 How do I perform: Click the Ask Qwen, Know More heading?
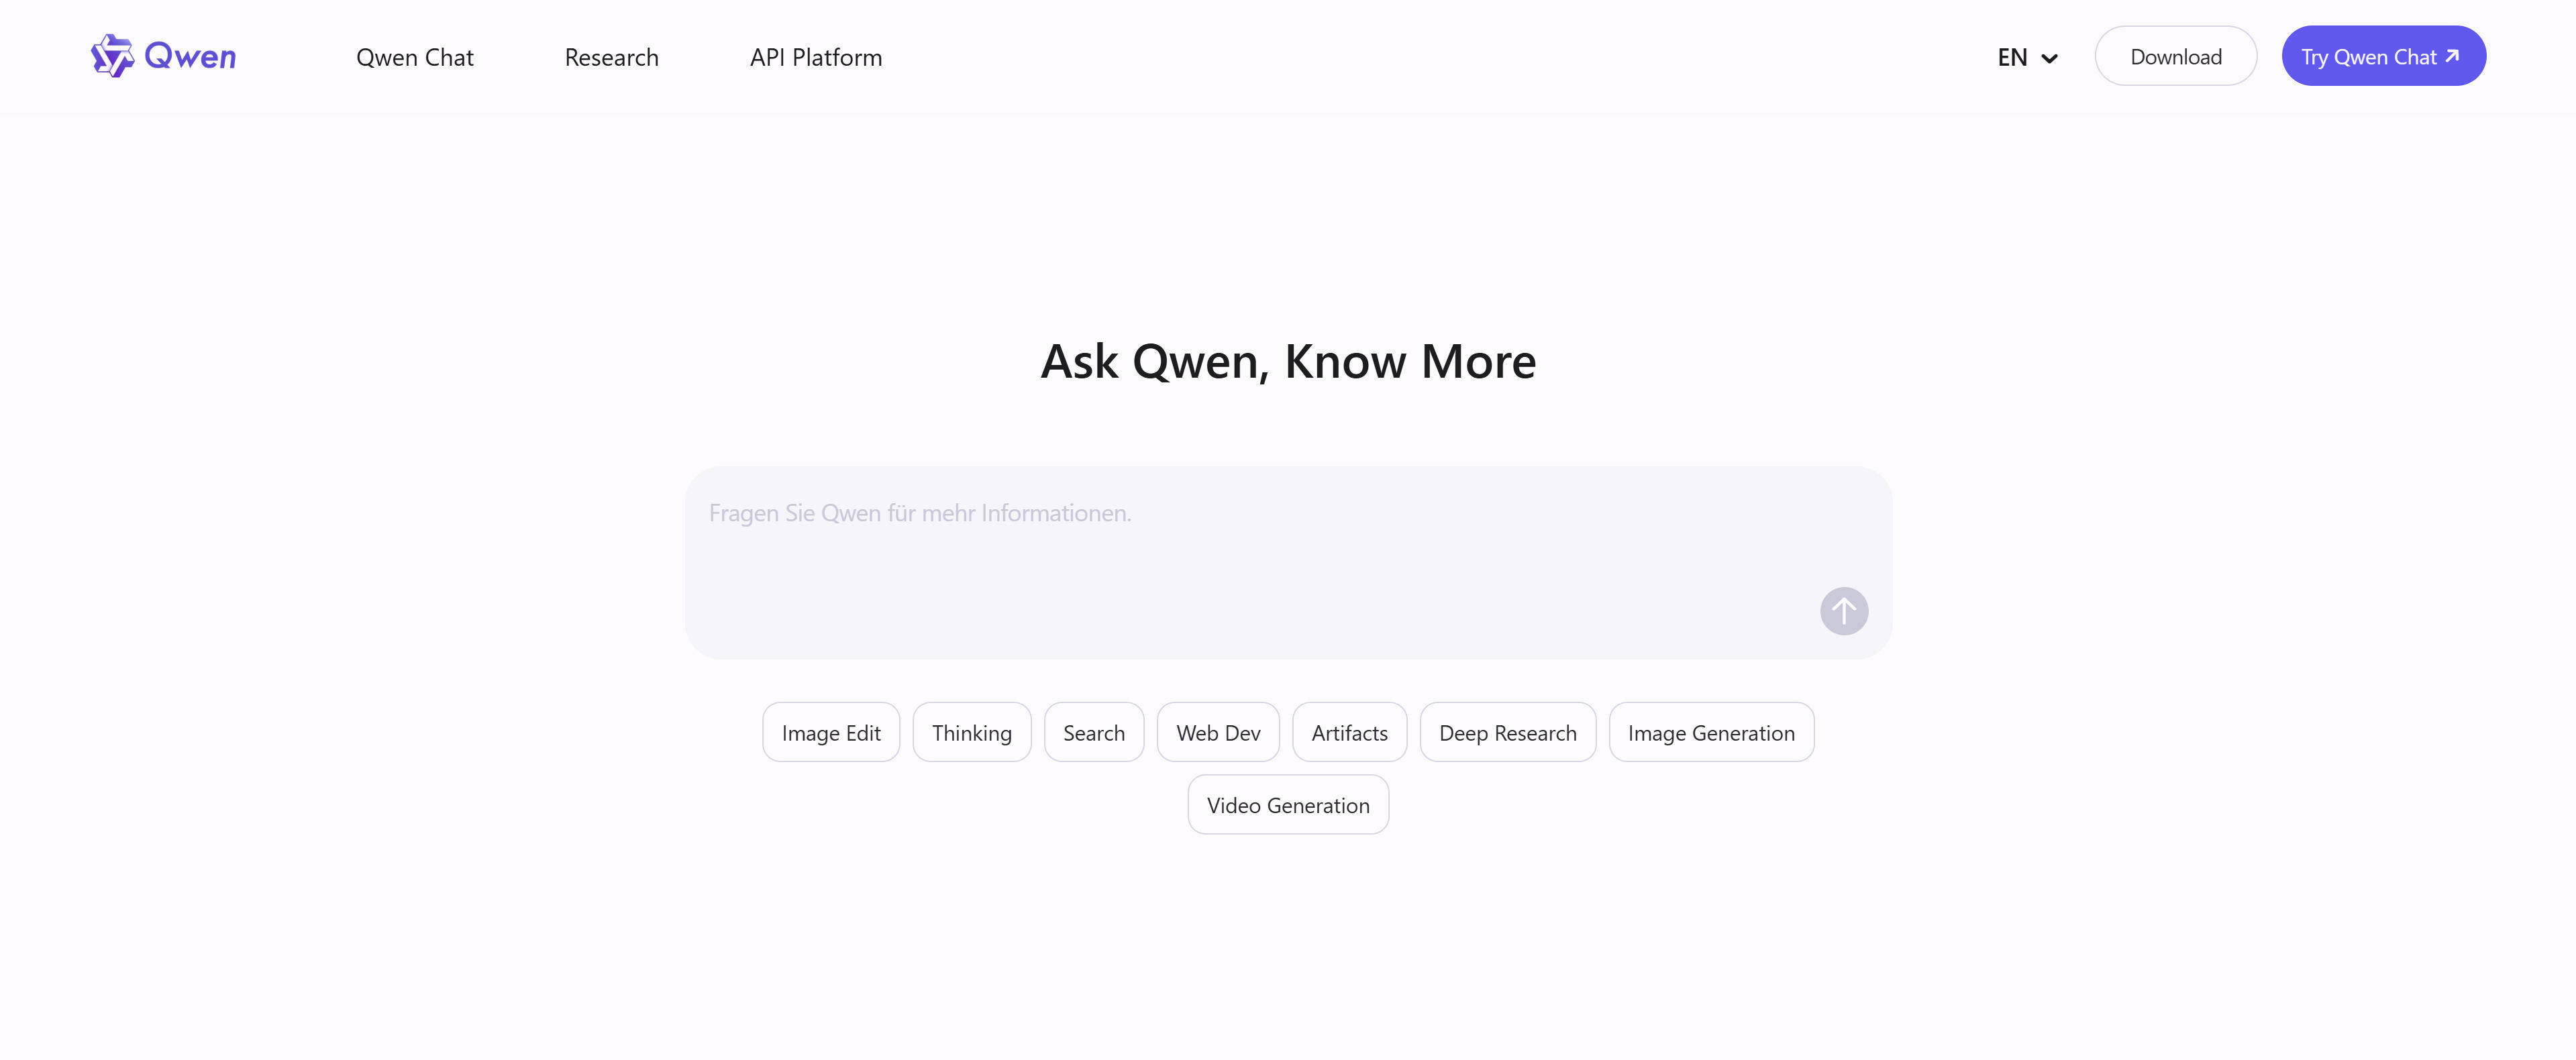[1288, 360]
